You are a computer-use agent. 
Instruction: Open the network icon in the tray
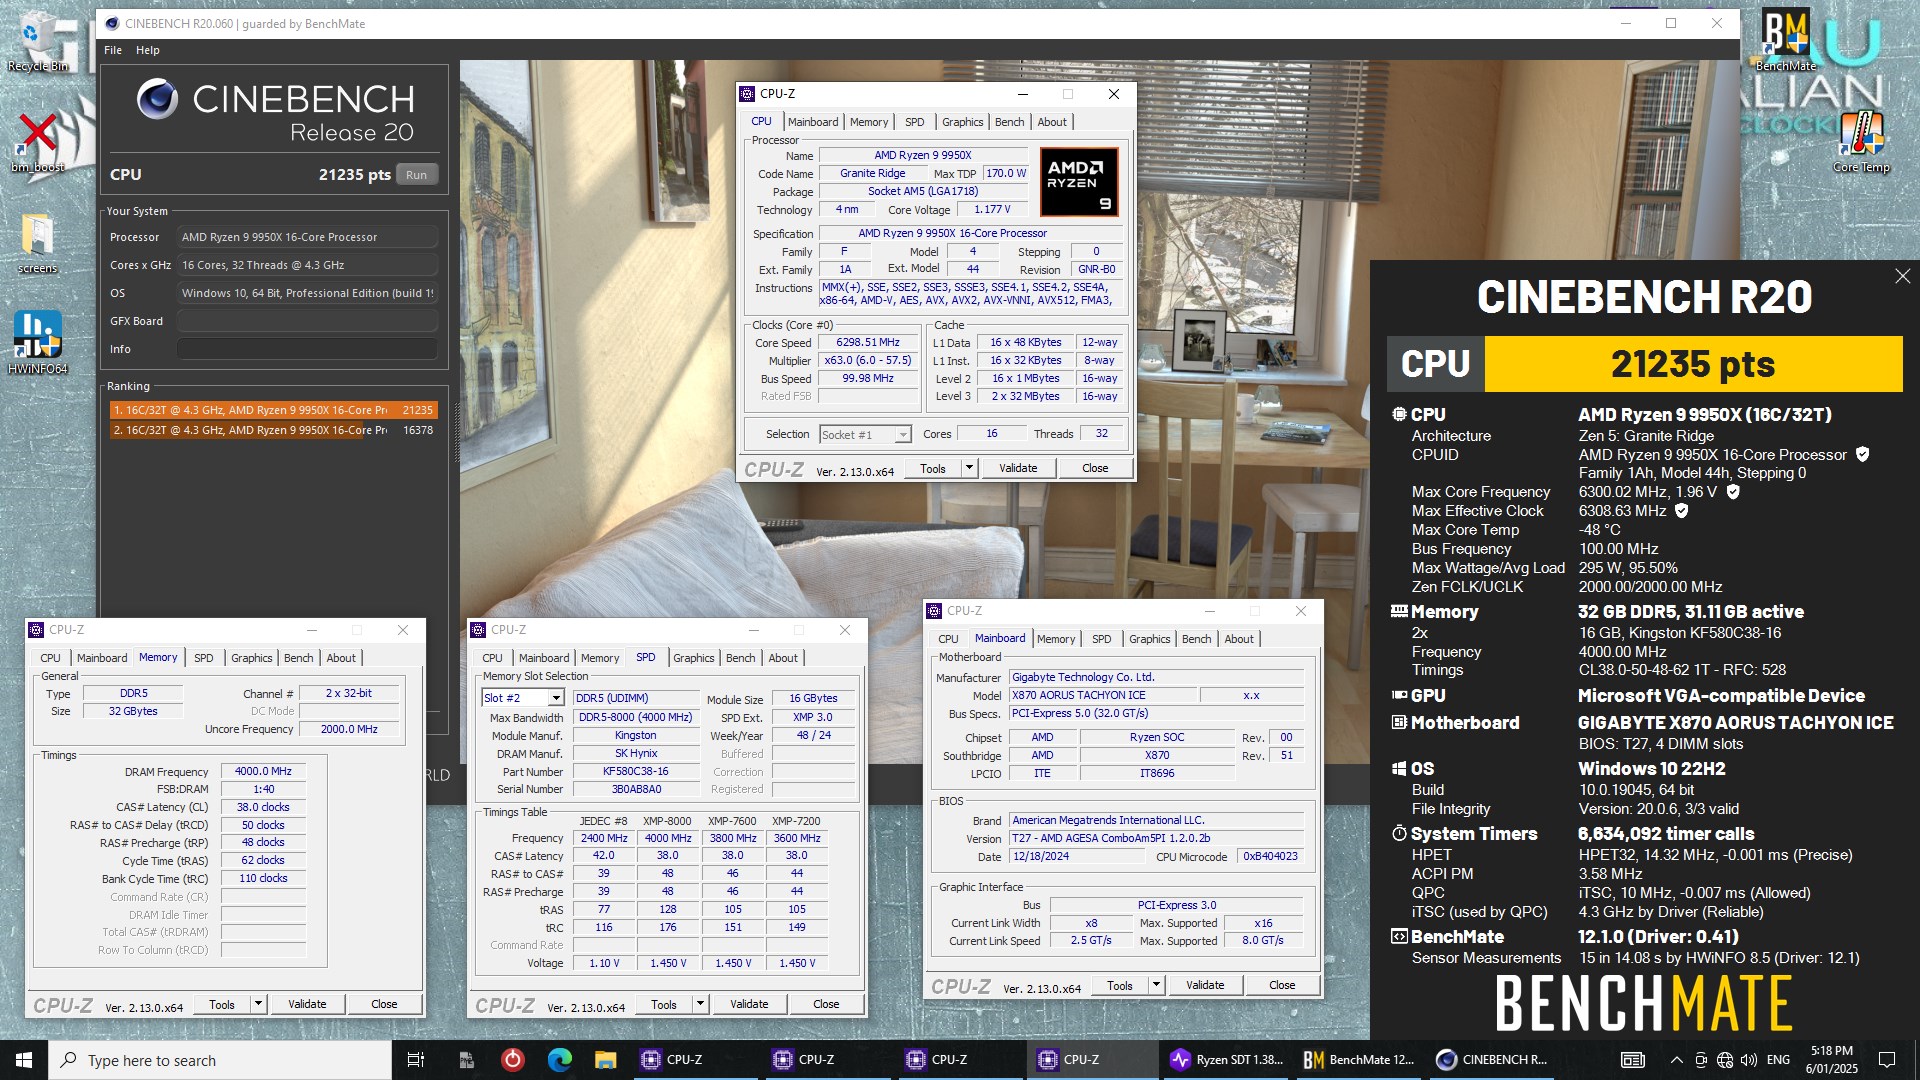(x=1725, y=1060)
